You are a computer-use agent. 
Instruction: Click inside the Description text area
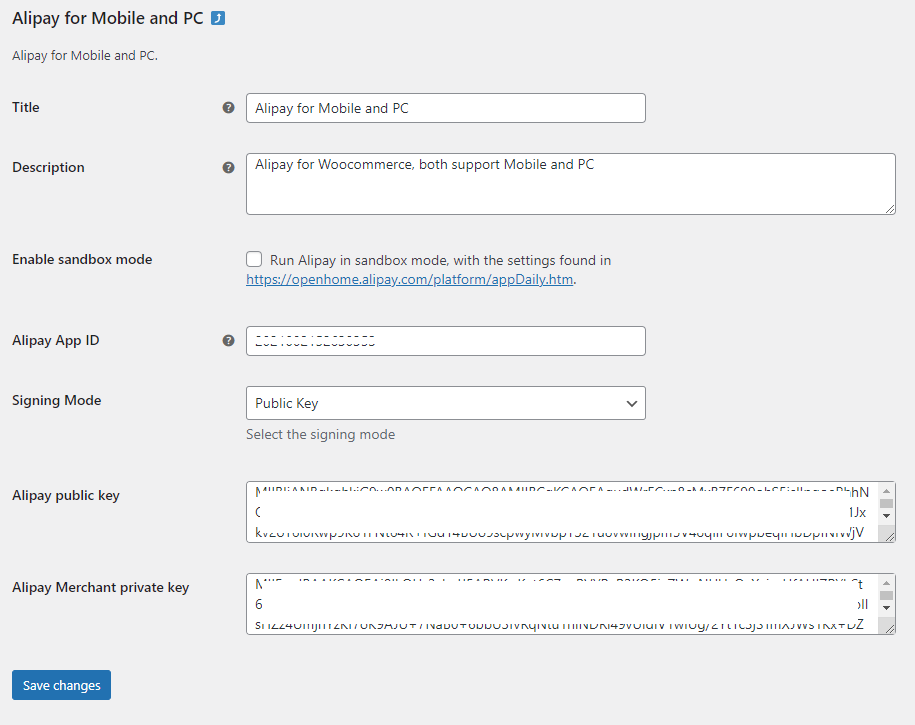[571, 184]
